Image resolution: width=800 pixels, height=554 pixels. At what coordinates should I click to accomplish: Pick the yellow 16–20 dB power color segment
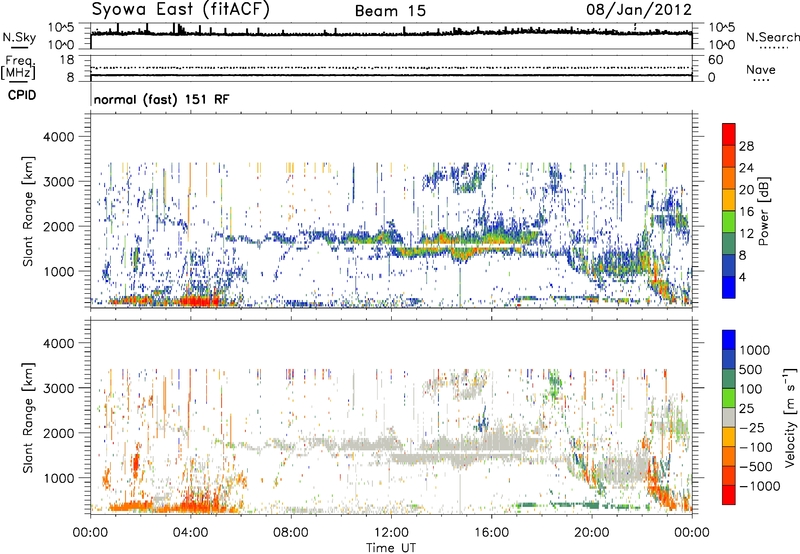click(x=729, y=200)
